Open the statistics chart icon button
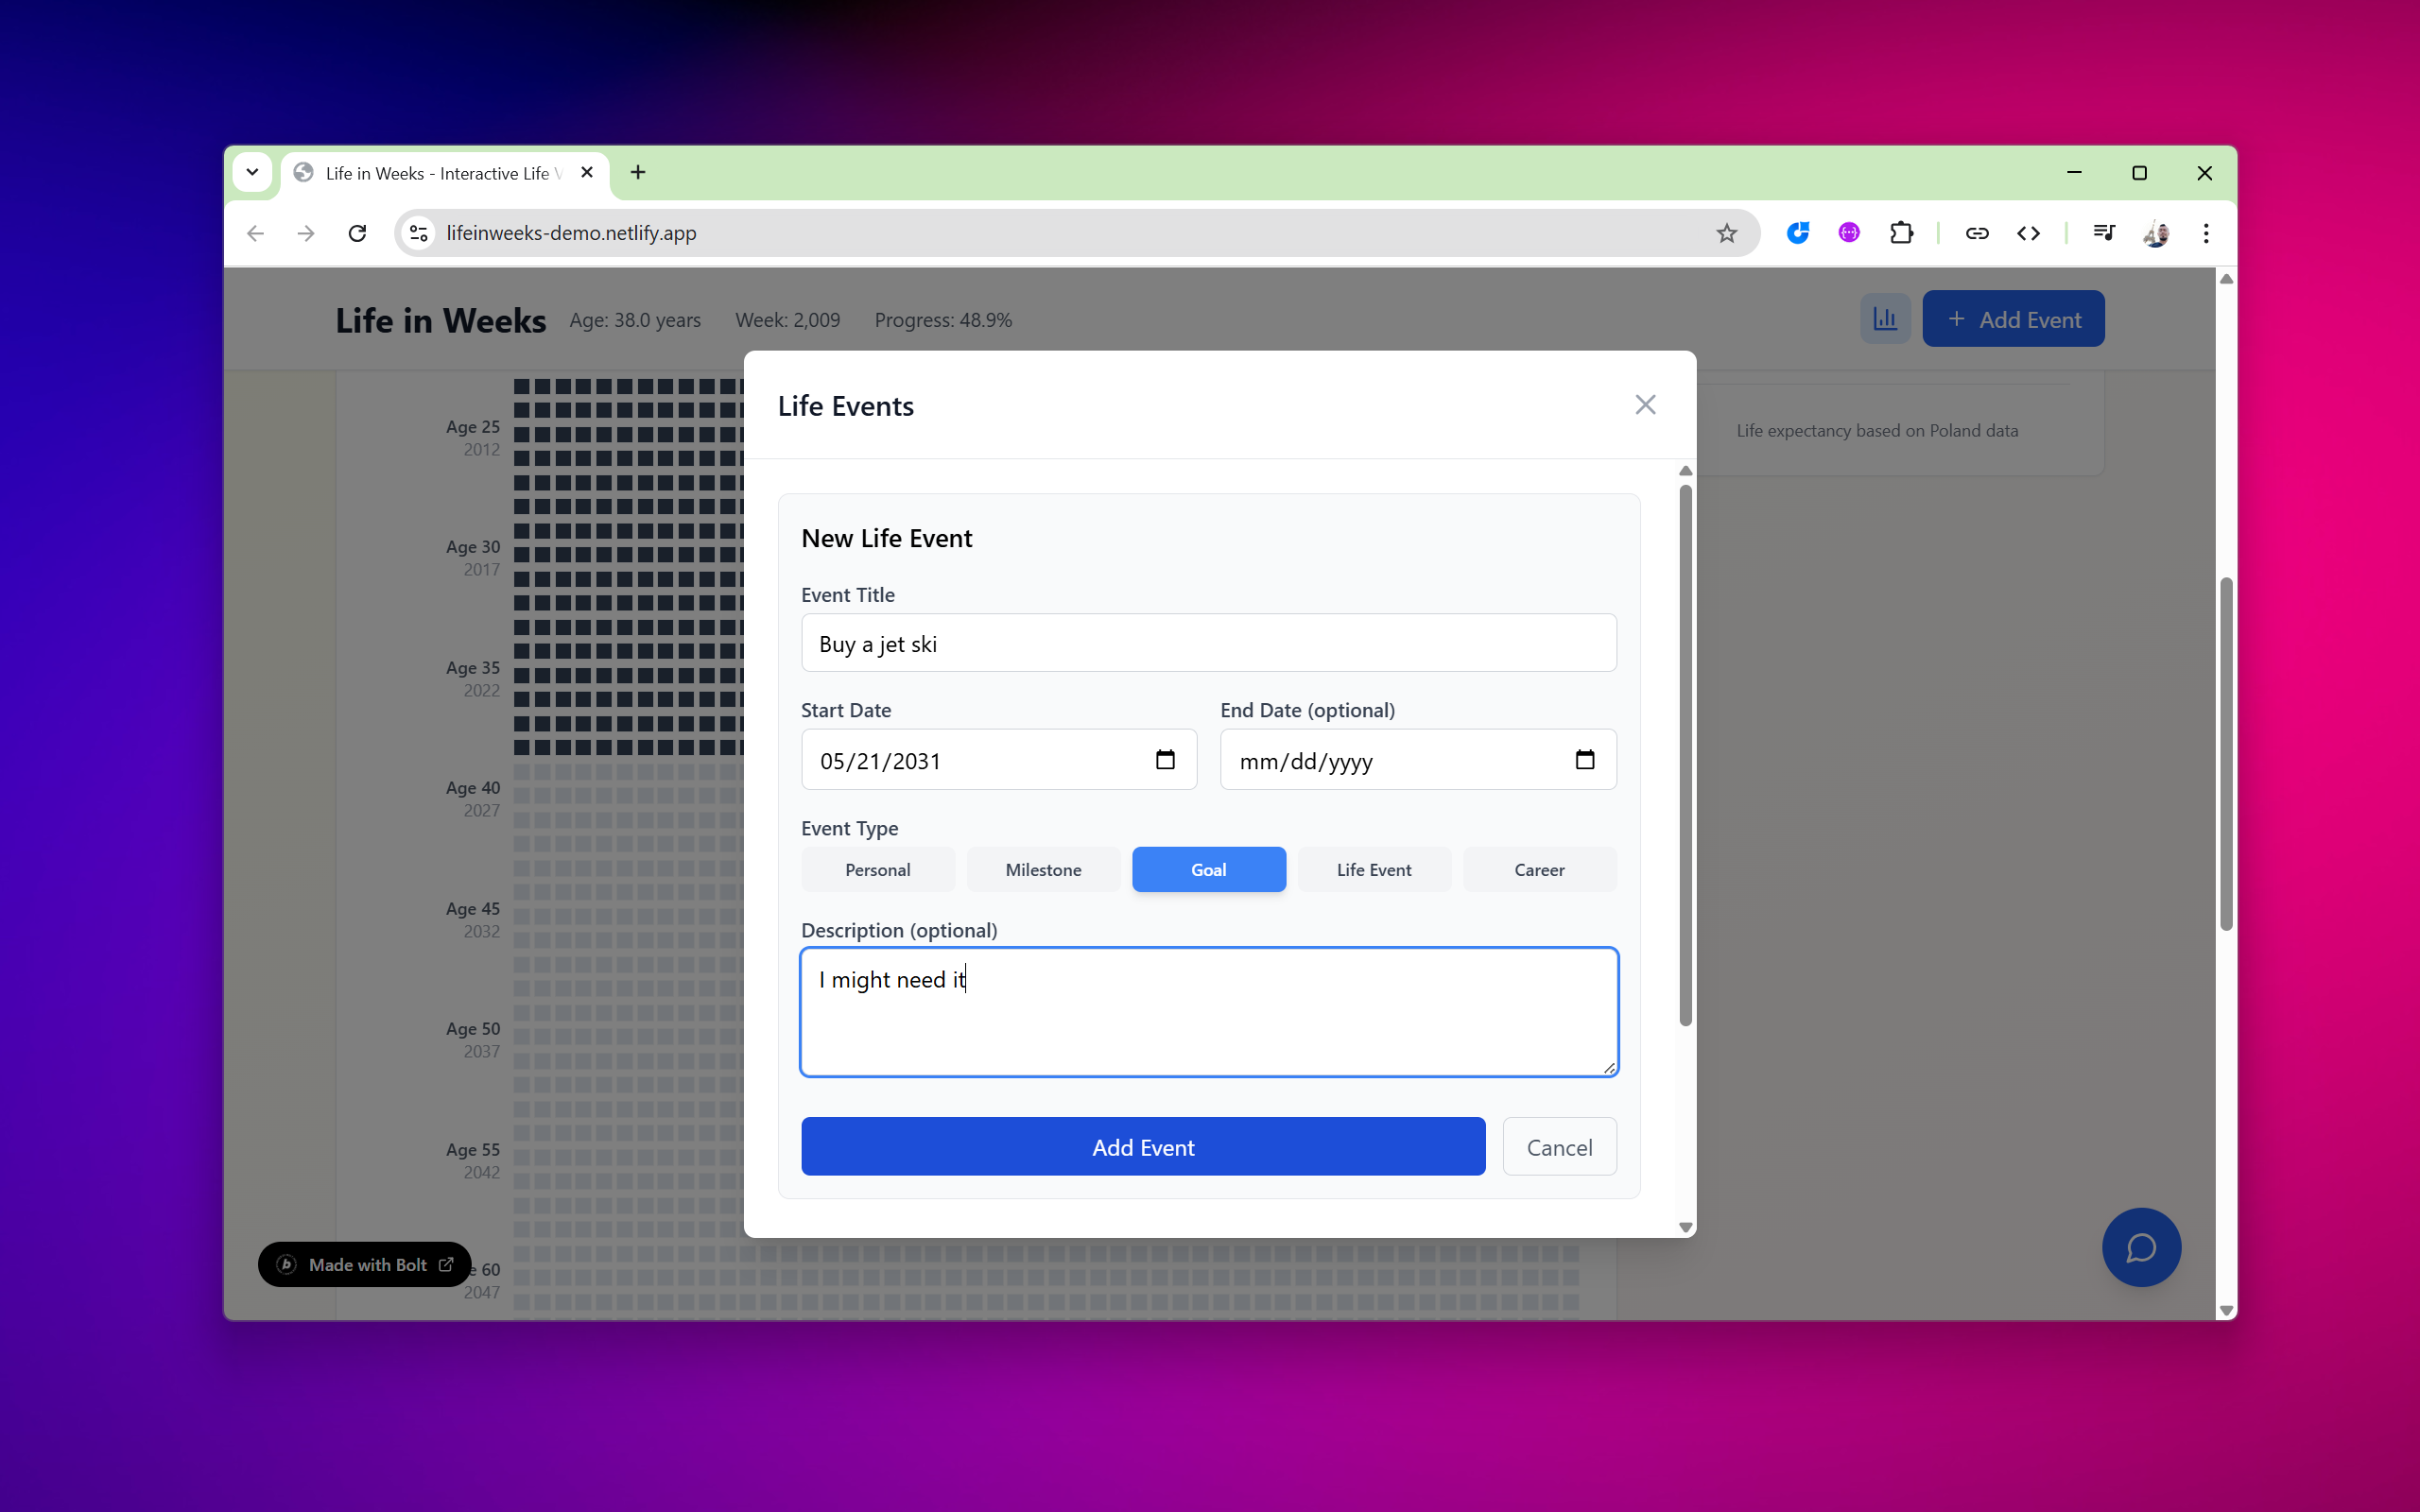The width and height of the screenshot is (2420, 1512). pos(1885,319)
